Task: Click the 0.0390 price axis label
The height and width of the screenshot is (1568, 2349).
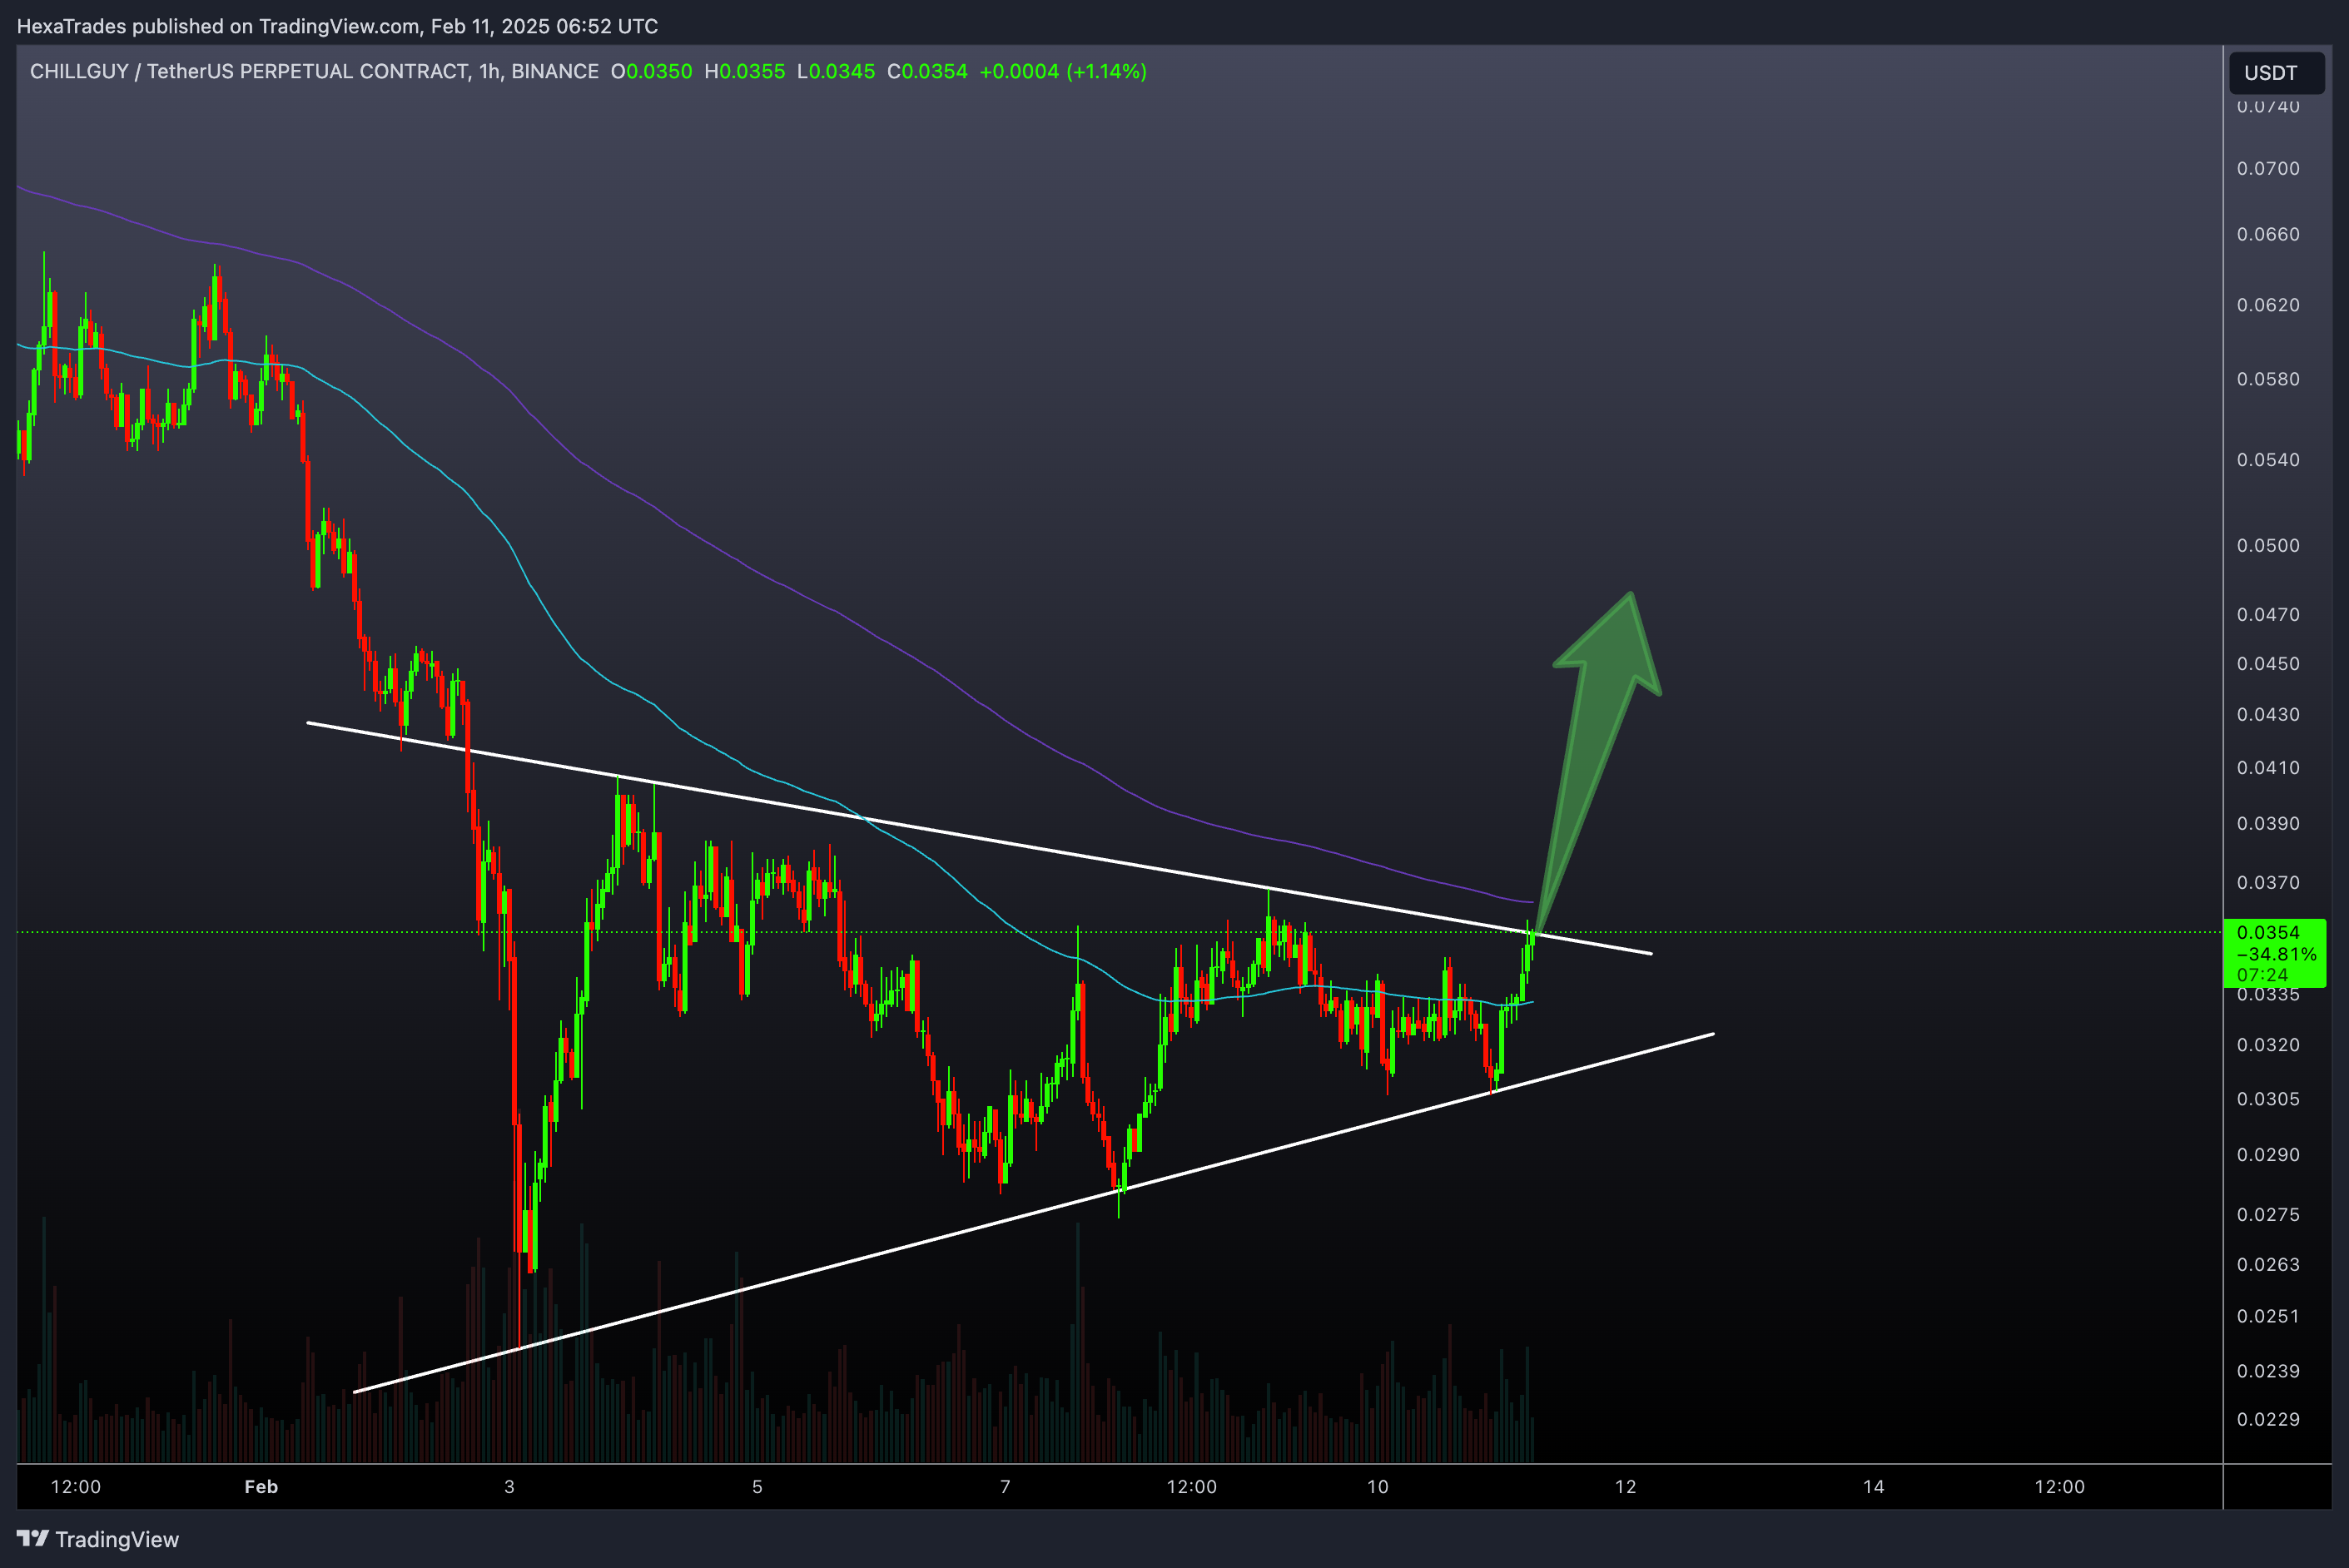Action: coord(2268,824)
